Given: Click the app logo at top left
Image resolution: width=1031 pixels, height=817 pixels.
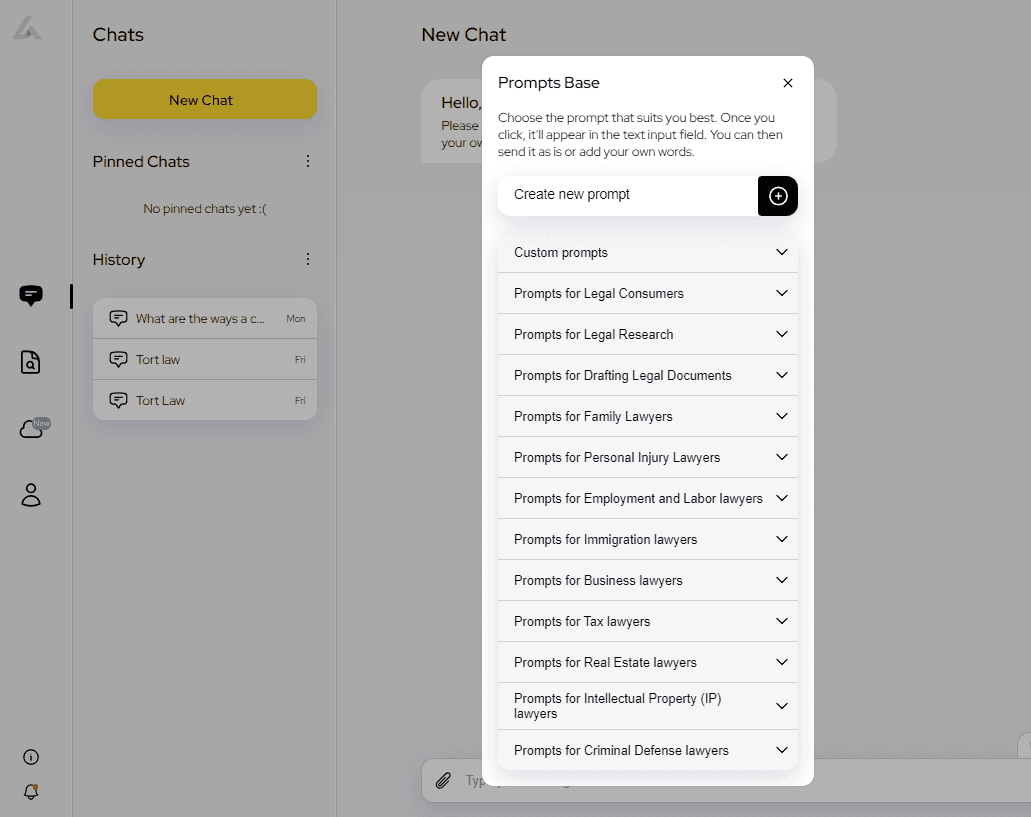Looking at the screenshot, I should 27,28.
